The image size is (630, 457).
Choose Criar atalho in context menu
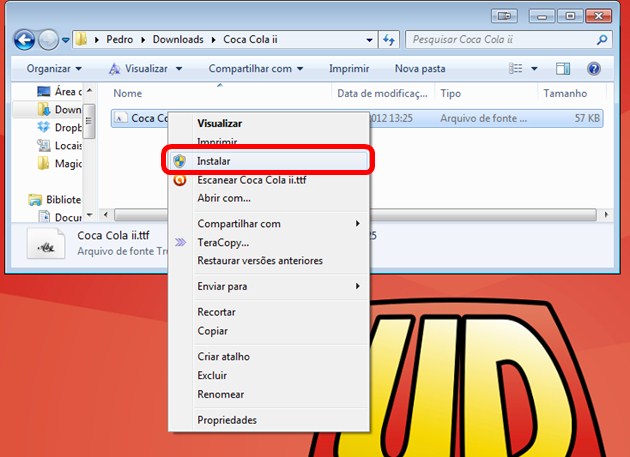coord(223,357)
